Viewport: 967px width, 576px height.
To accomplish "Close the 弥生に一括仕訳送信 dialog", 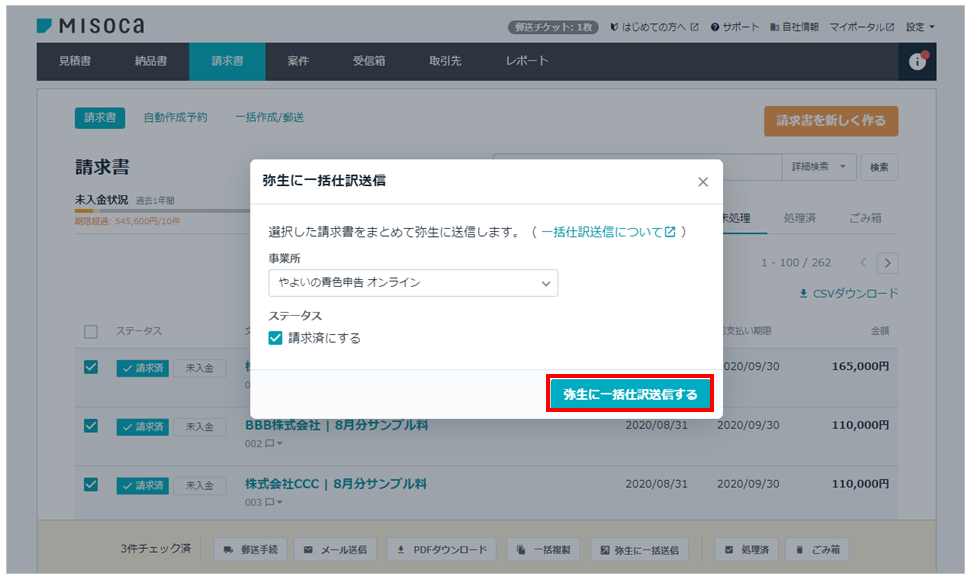I will (702, 182).
